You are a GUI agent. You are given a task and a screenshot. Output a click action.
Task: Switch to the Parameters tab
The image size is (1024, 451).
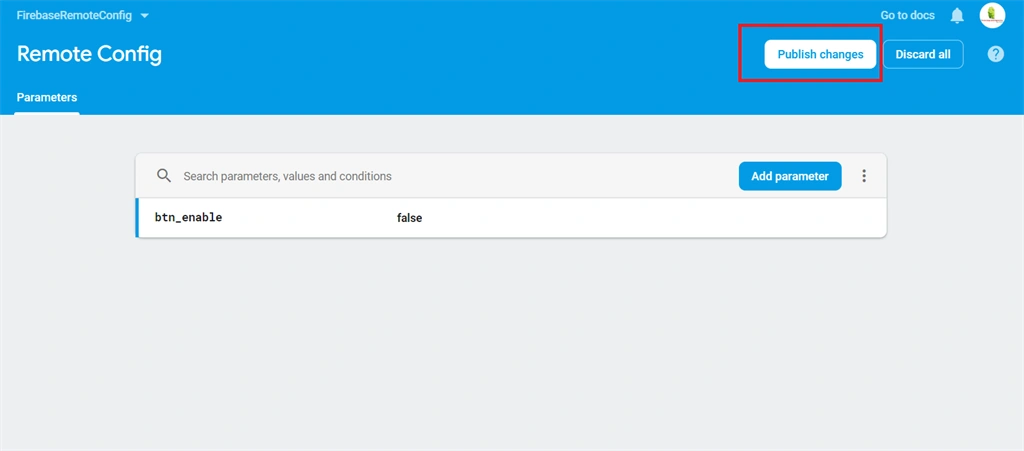47,98
